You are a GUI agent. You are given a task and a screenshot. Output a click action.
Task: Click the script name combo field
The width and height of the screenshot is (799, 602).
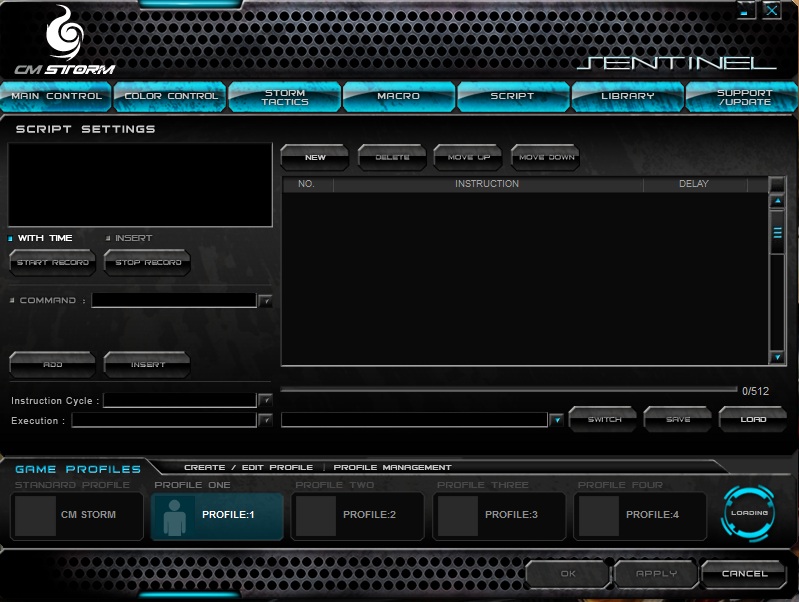click(415, 420)
